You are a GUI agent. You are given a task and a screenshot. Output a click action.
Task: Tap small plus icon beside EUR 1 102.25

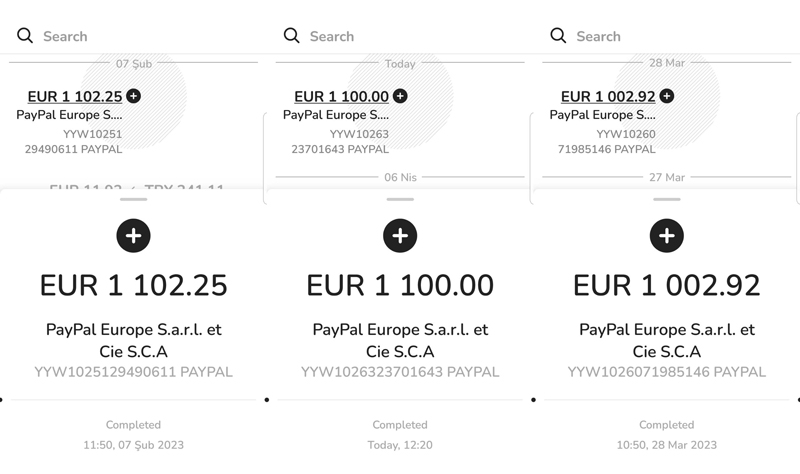(134, 96)
